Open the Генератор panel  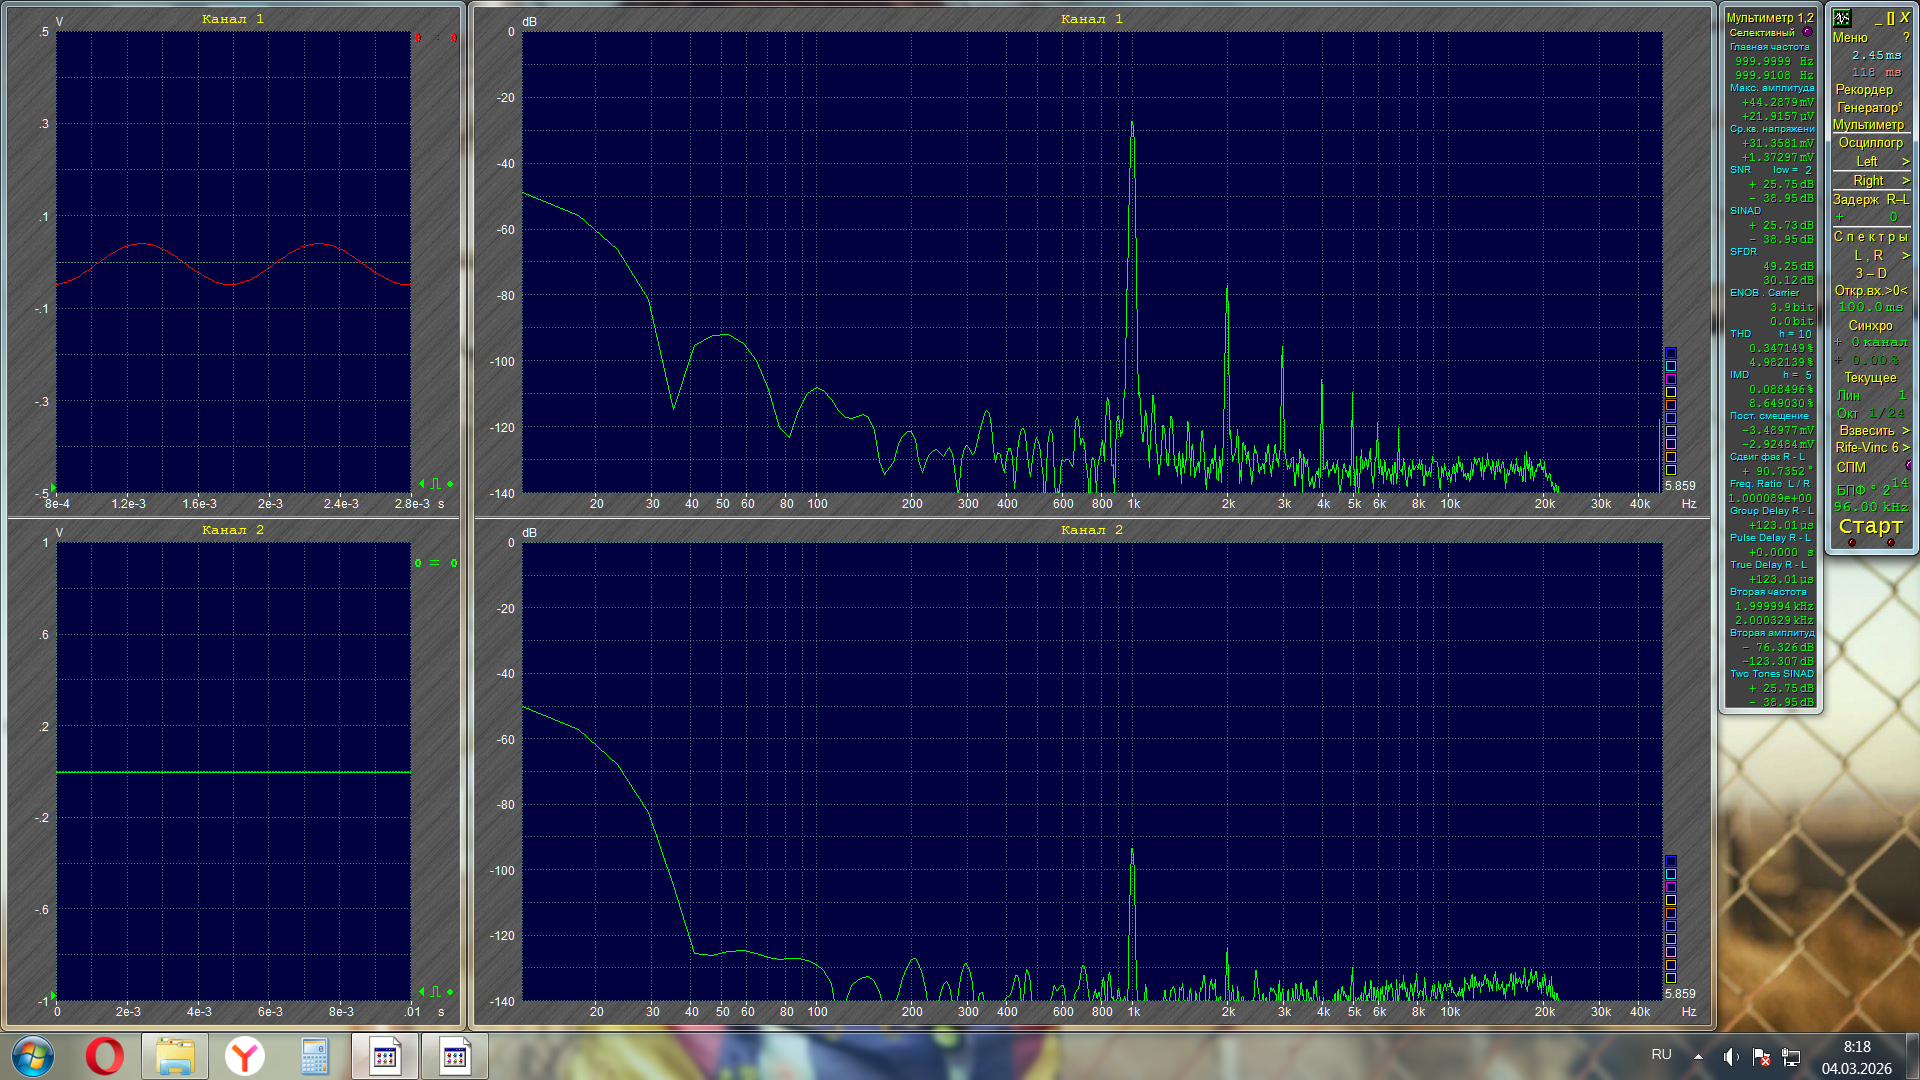click(1868, 107)
